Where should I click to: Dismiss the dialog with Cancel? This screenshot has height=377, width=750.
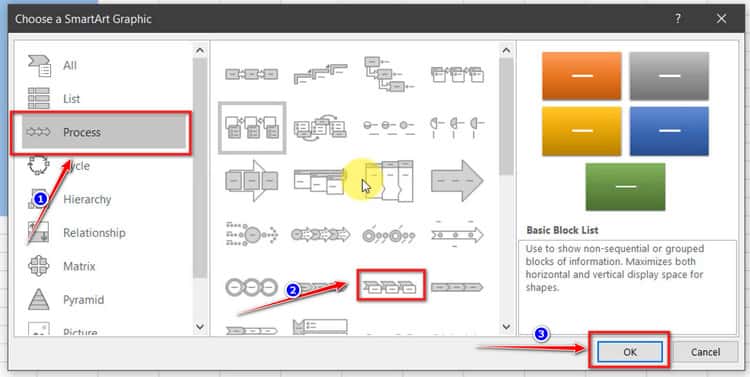coord(705,352)
